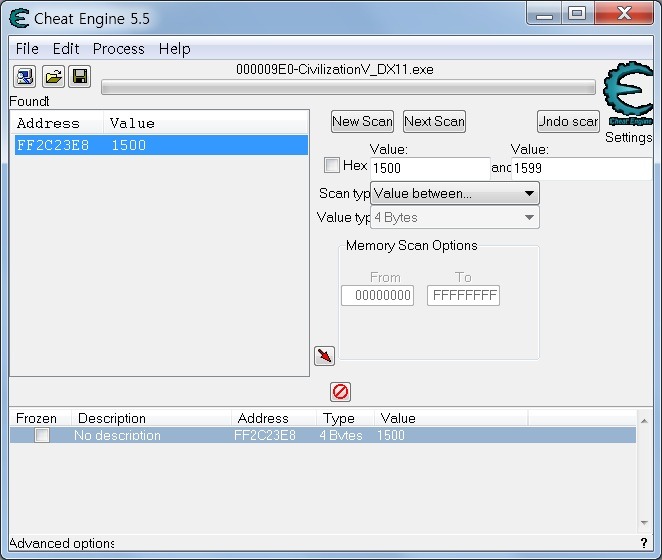Click the No description cell
Image resolution: width=662 pixels, height=560 pixels.
point(117,435)
